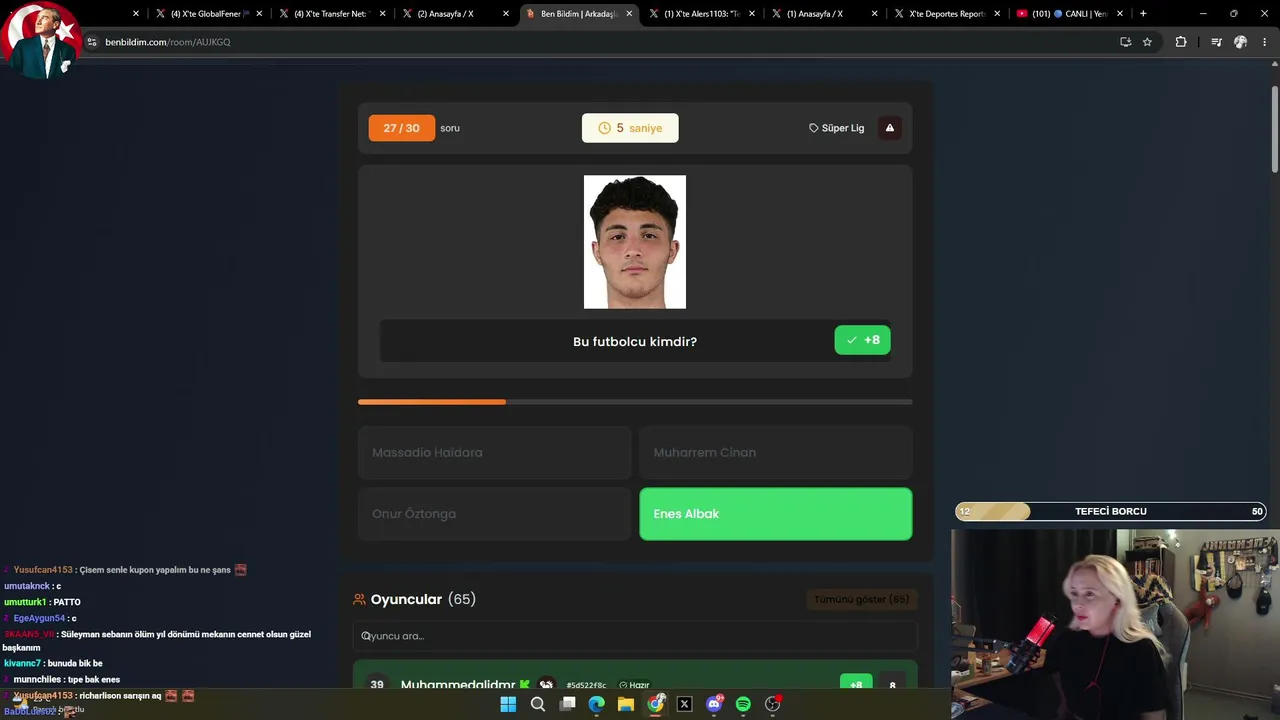Open Task View on the taskbar

pyautogui.click(x=567, y=704)
